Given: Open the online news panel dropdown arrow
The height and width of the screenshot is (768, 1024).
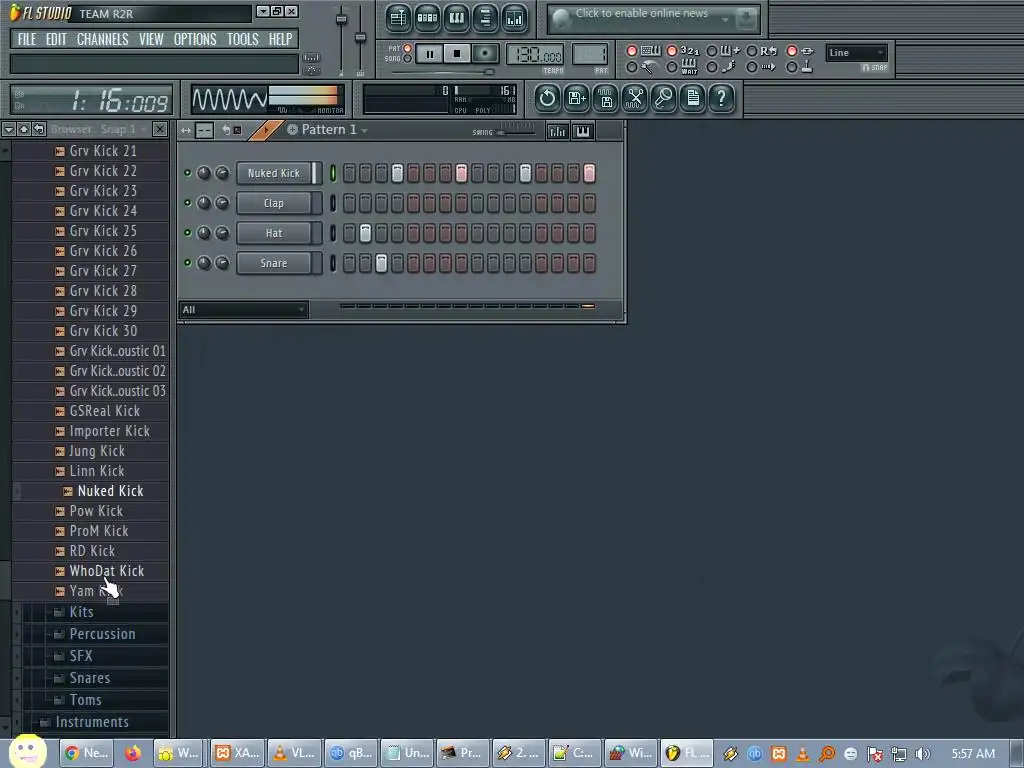Looking at the screenshot, I should [x=725, y=20].
